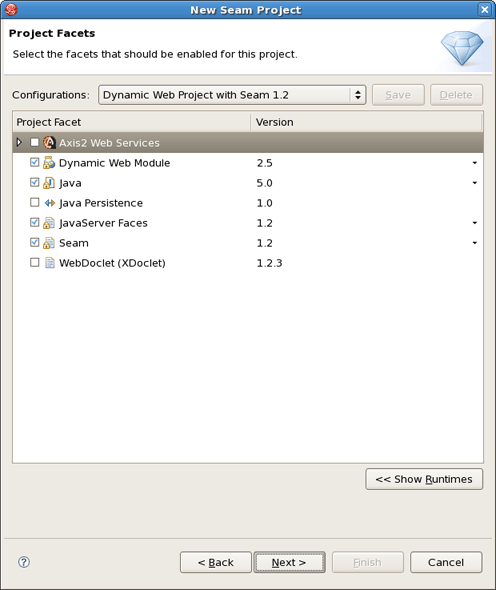496x590 pixels.
Task: Tick the Axis2 Web Services checkbox
Action: tap(35, 142)
